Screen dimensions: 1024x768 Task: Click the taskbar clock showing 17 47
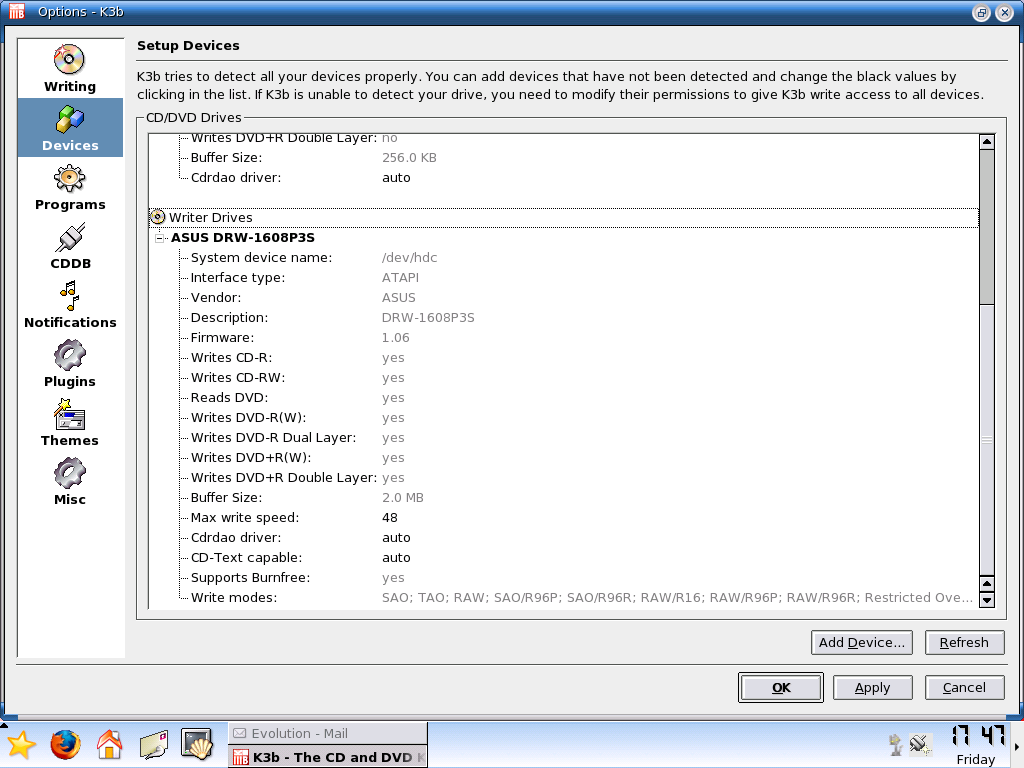[977, 735]
